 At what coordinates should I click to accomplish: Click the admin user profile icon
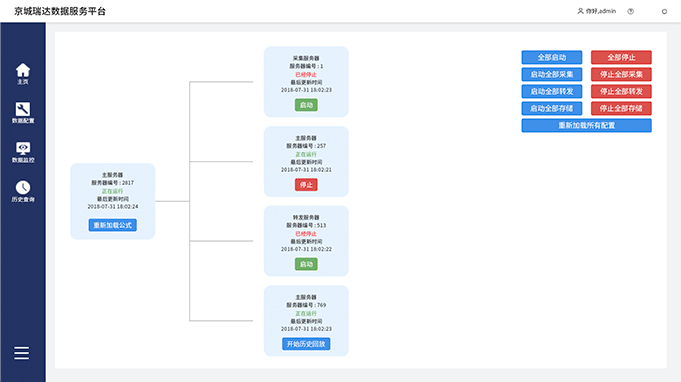pyautogui.click(x=580, y=11)
